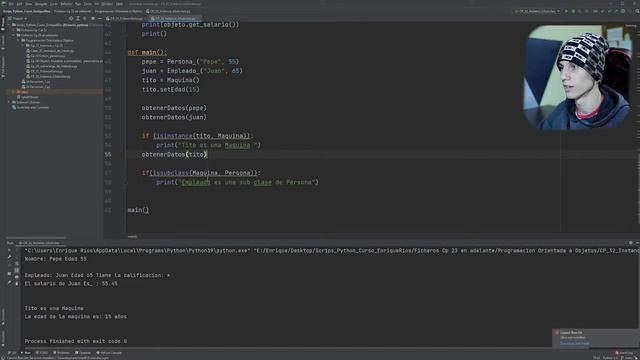640x360 pixels.
Task: Click the collapse all icon in Project panel
Action: click(85, 18)
